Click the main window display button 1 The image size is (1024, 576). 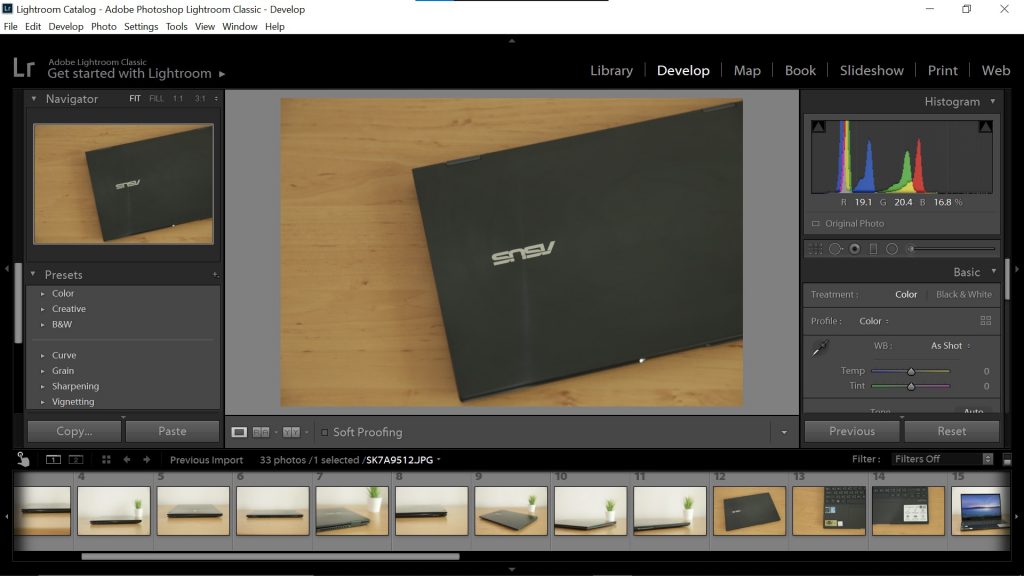coord(53,460)
